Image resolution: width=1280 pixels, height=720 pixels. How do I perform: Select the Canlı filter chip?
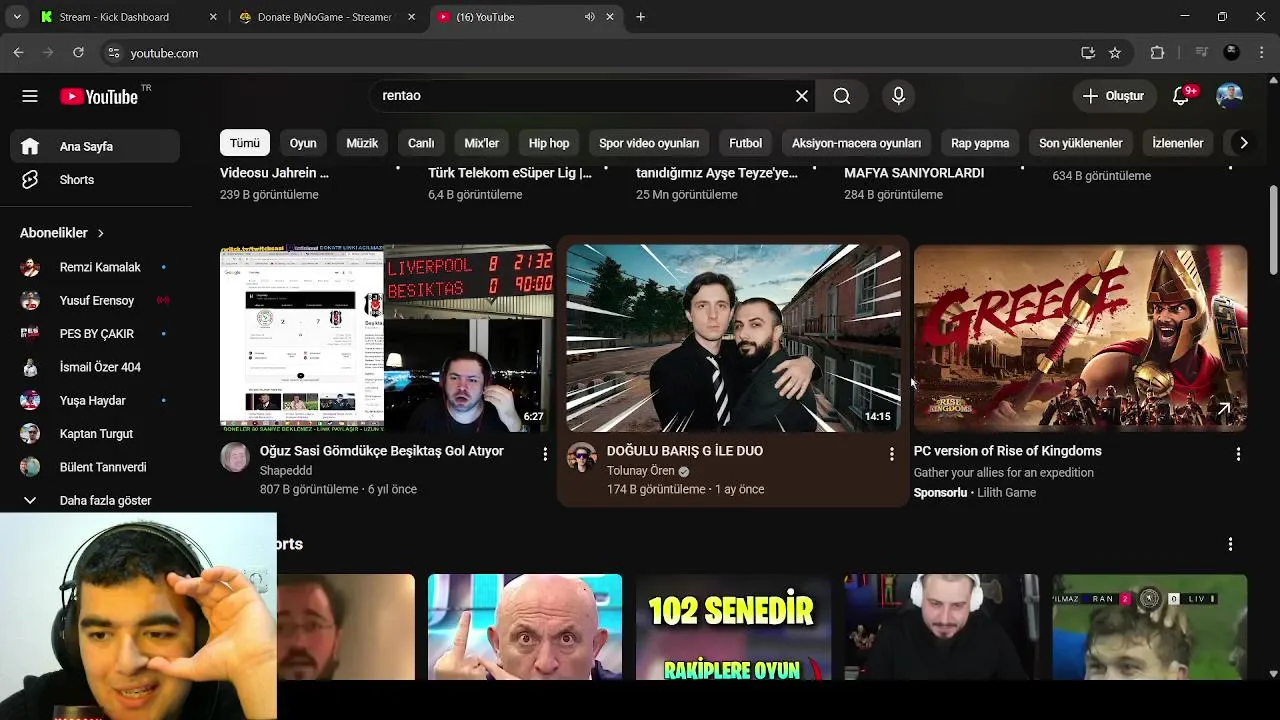point(421,143)
